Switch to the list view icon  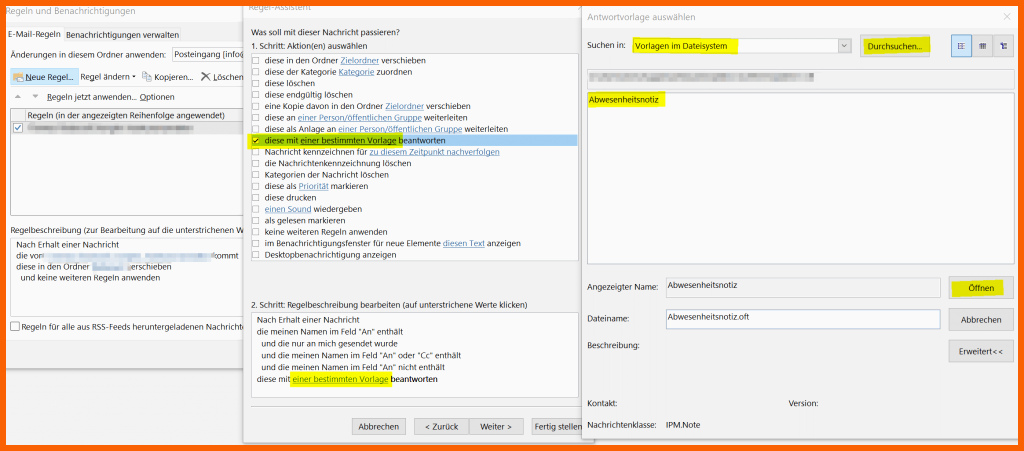pyautogui.click(x=961, y=46)
